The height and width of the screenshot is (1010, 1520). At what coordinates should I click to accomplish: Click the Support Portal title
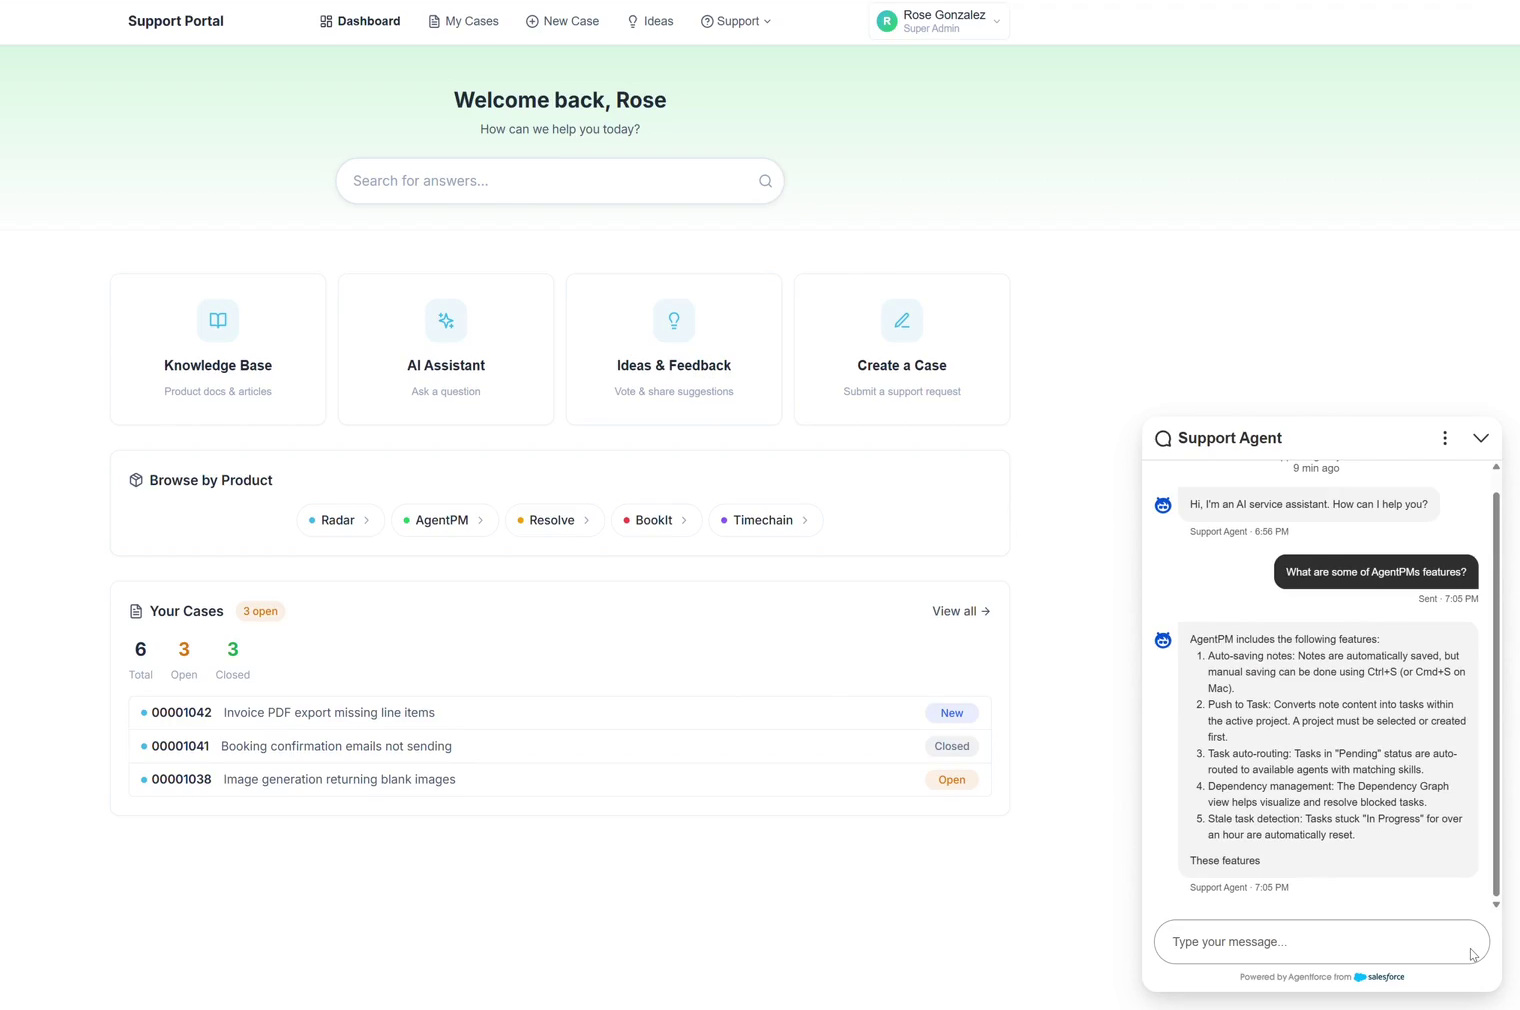pyautogui.click(x=176, y=21)
